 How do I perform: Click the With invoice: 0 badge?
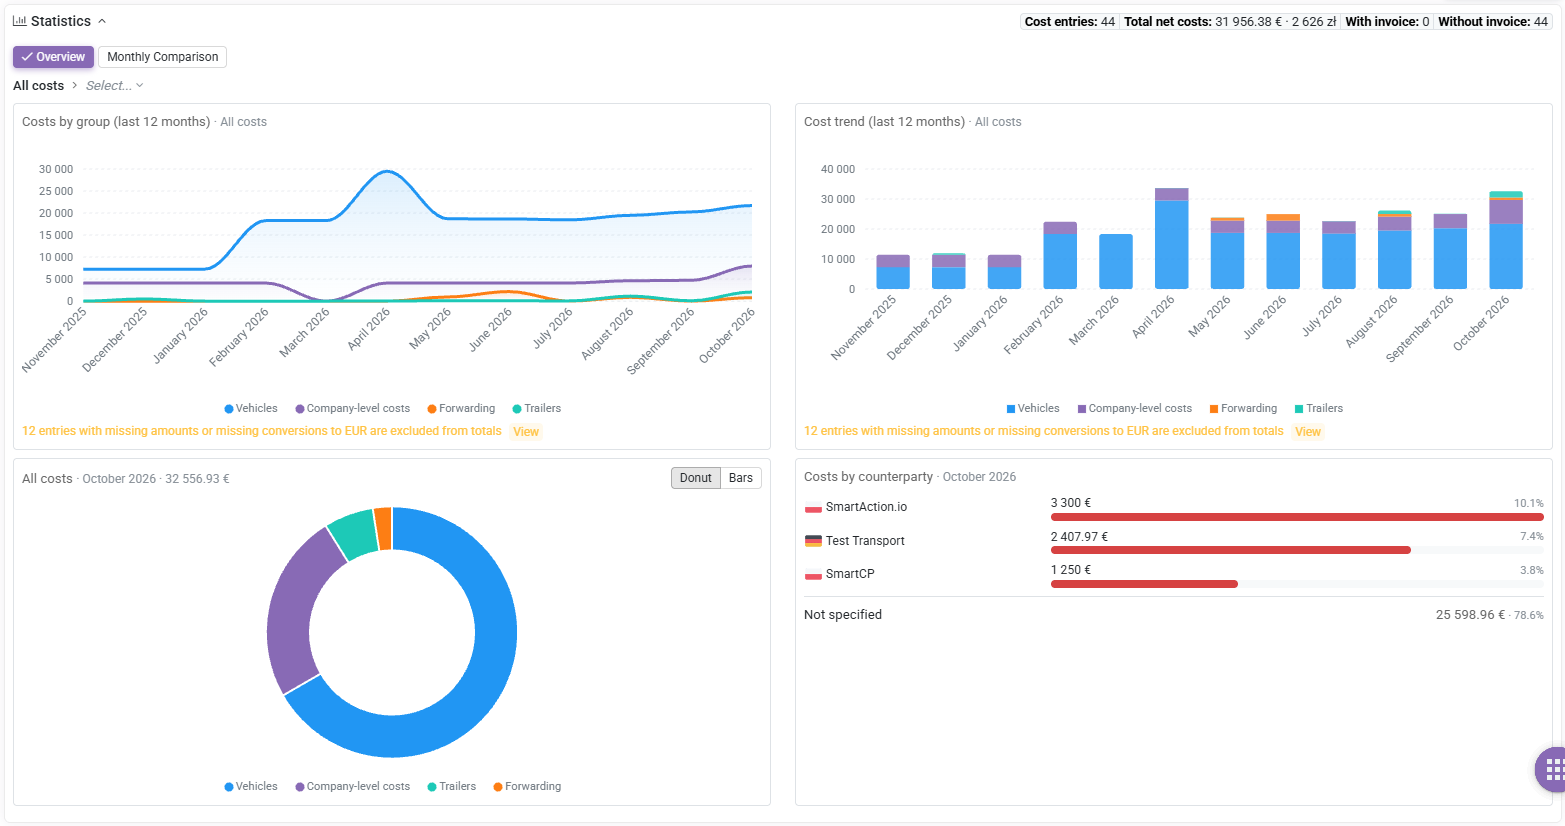coord(1387,21)
